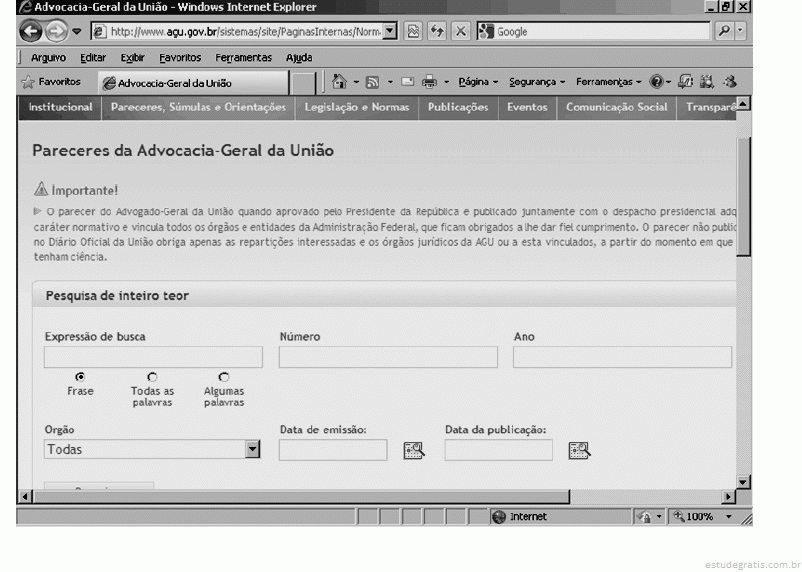Click the Print icon

(x=430, y=82)
